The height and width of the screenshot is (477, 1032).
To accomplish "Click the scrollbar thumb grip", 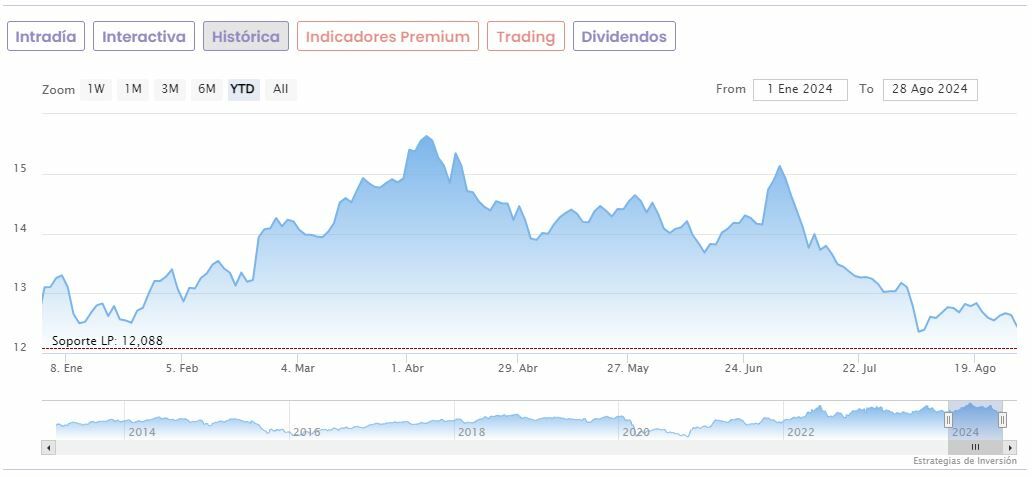I will 975,447.
